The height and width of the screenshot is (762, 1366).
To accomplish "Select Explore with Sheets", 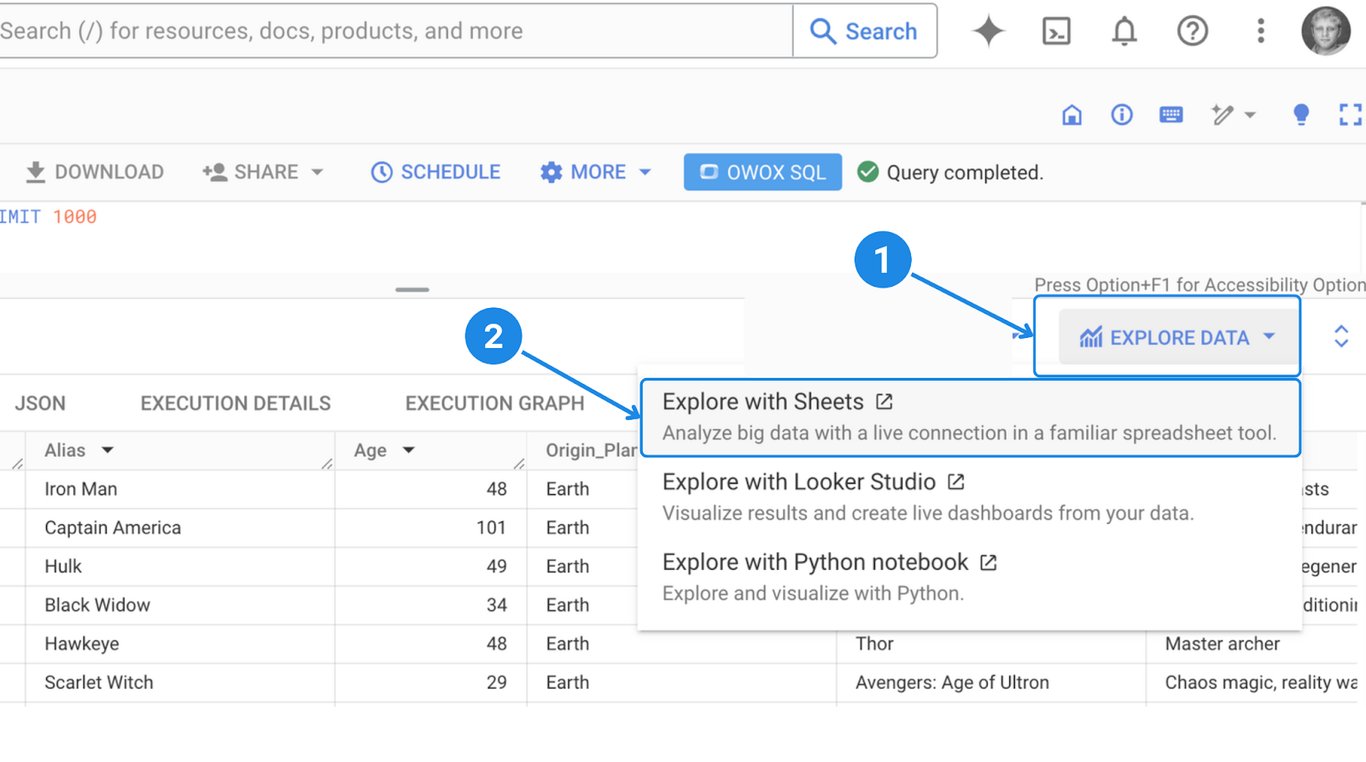I will point(969,417).
